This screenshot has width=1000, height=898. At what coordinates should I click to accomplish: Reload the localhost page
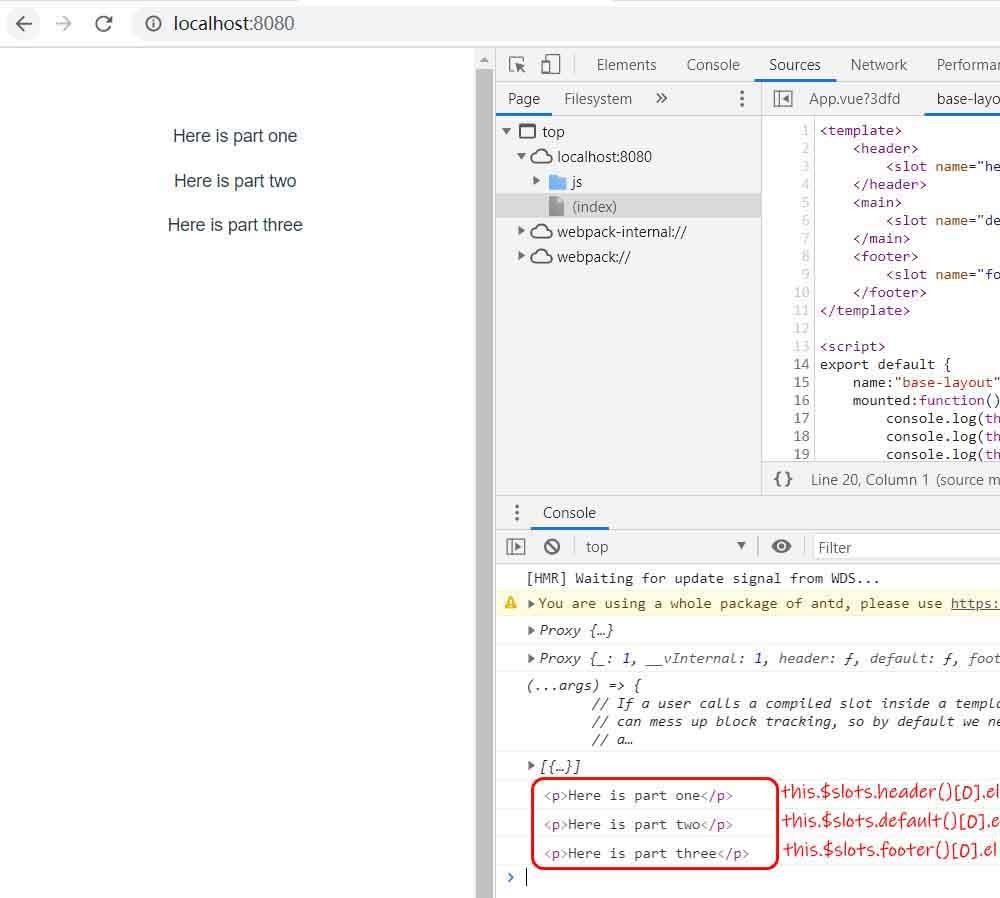[104, 23]
